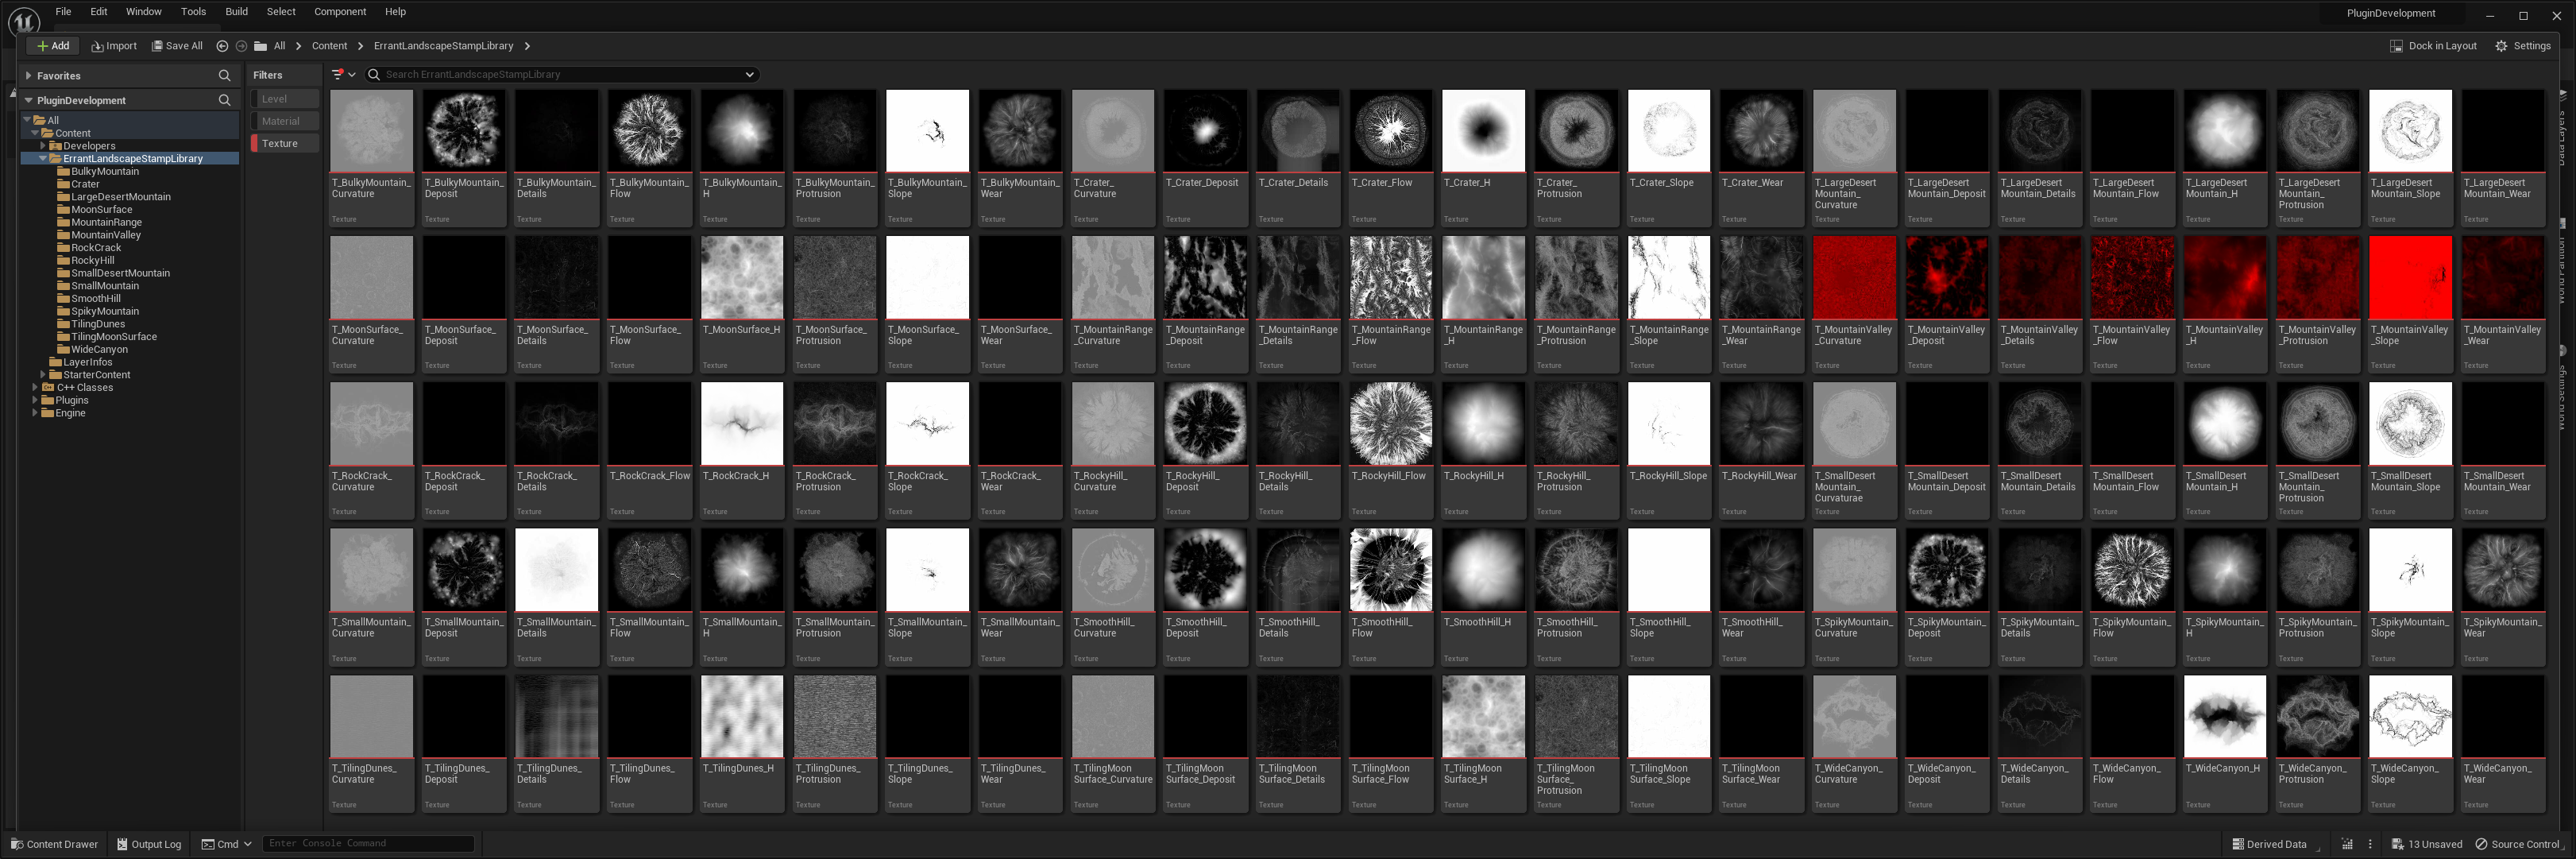Screen dimensions: 2576x859
Task: Click the Import button icon
Action: 97,46
